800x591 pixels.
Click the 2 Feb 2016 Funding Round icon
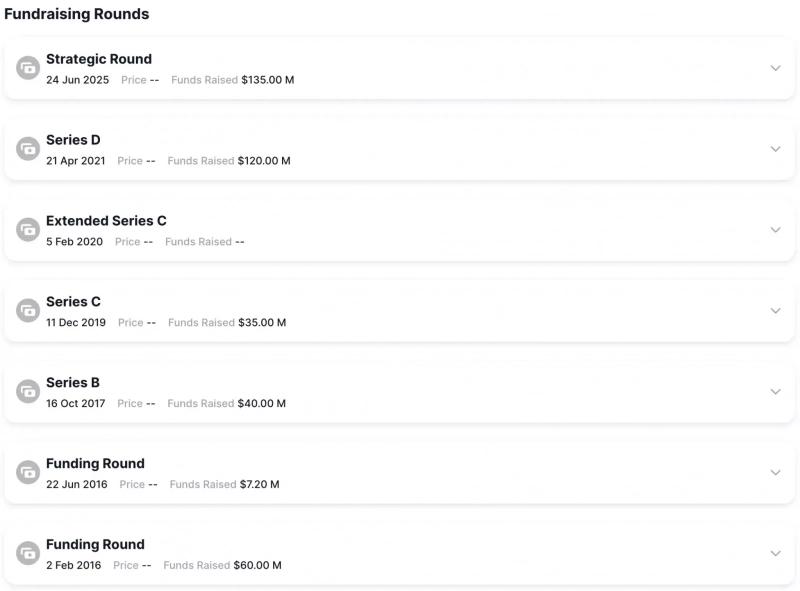(x=28, y=553)
